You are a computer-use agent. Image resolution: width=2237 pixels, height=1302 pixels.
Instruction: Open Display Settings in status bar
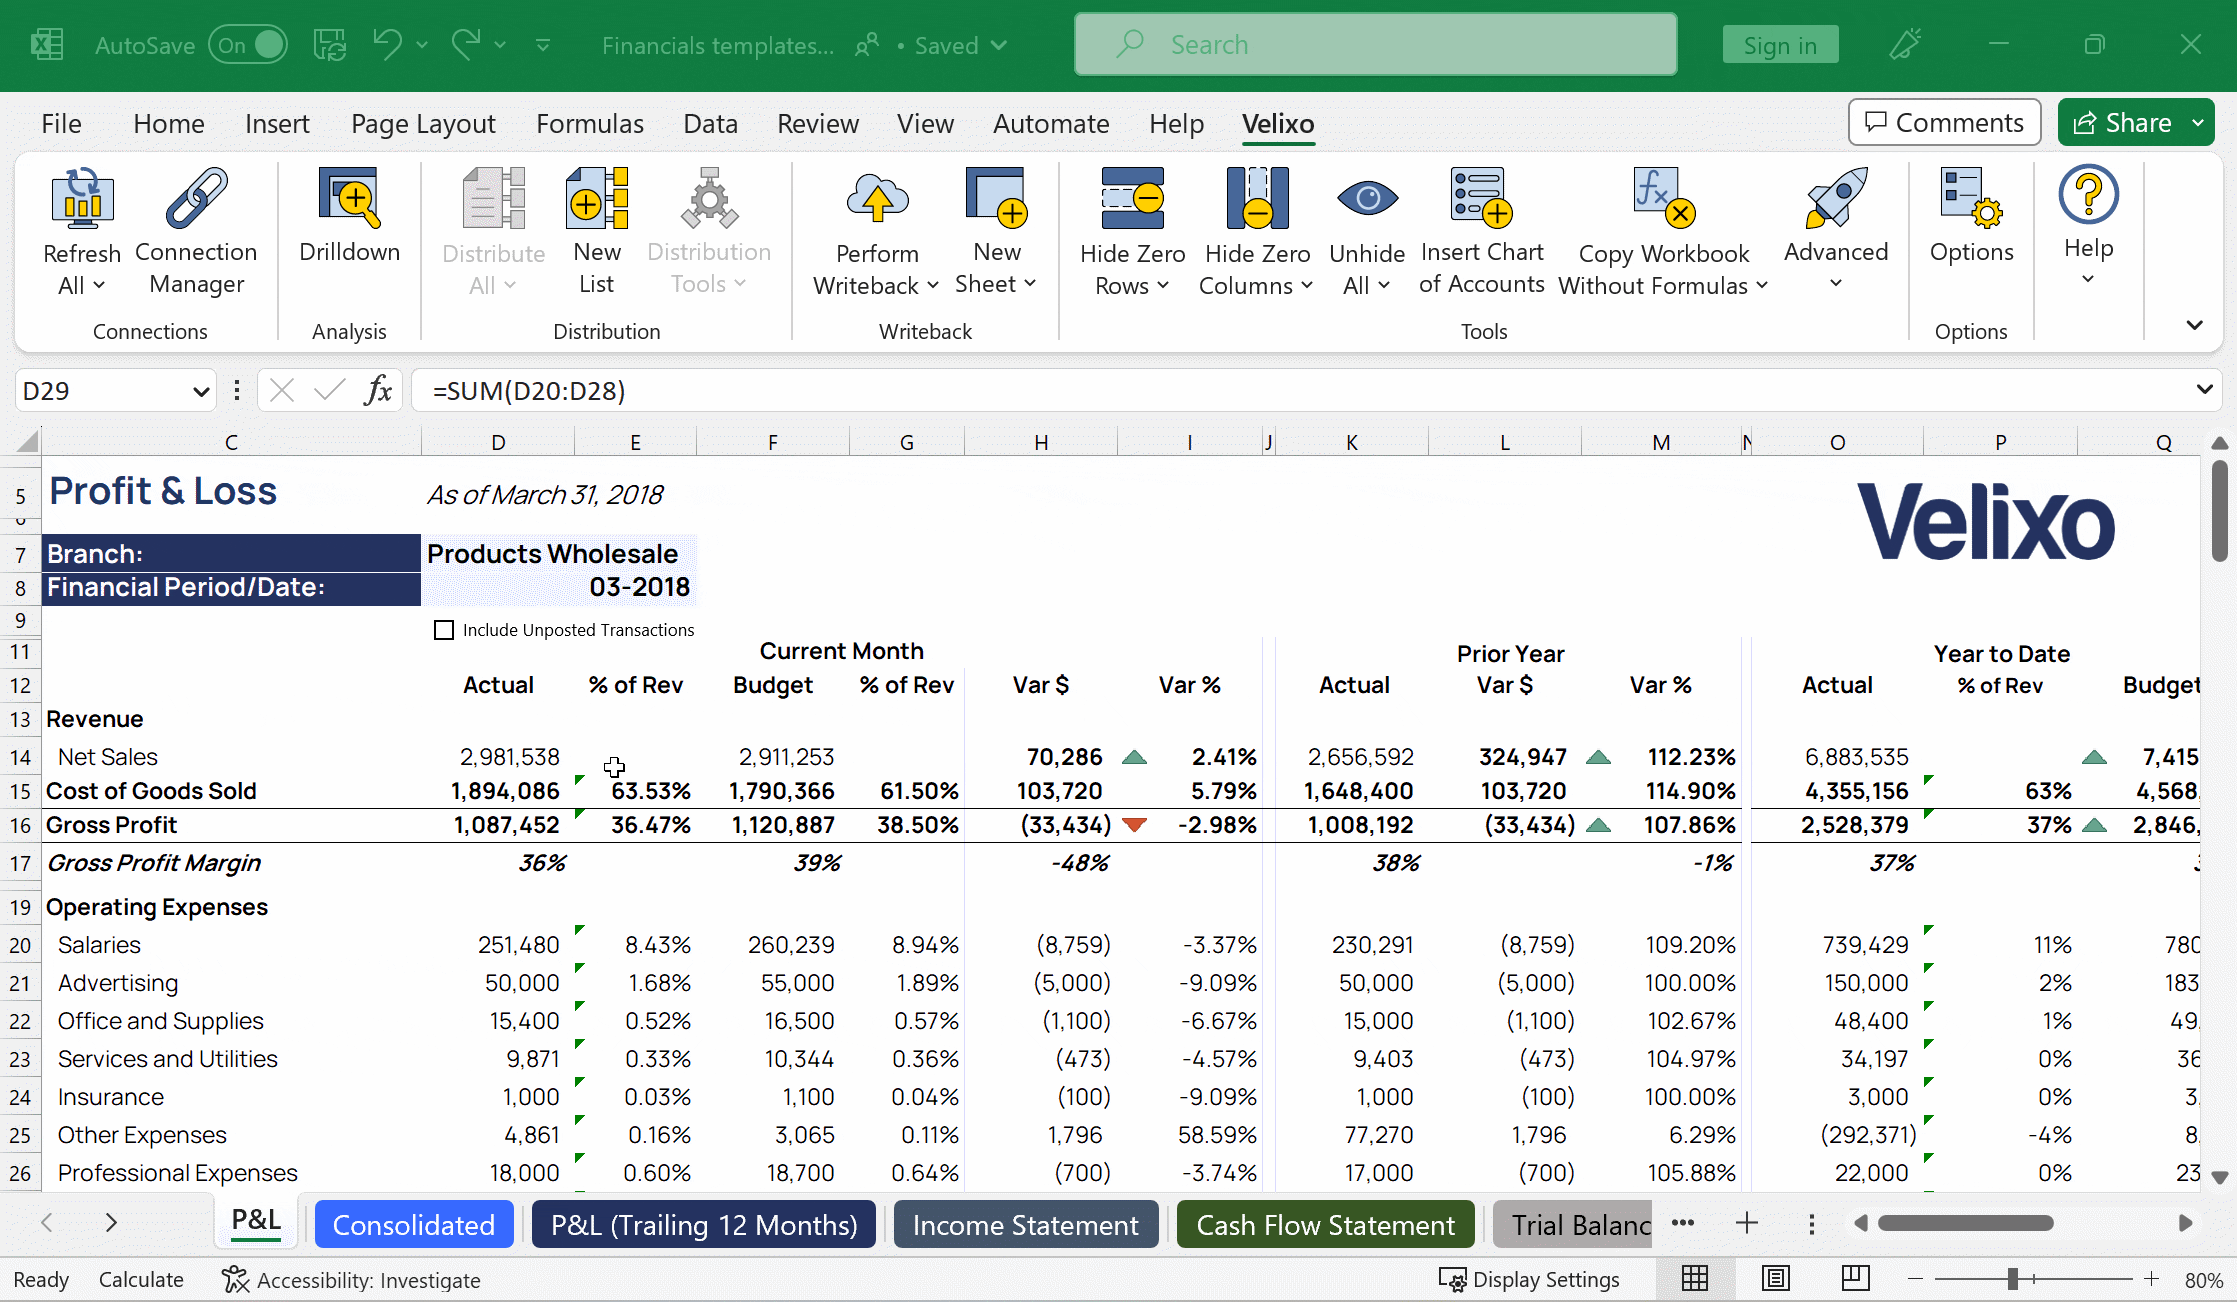coord(1529,1280)
